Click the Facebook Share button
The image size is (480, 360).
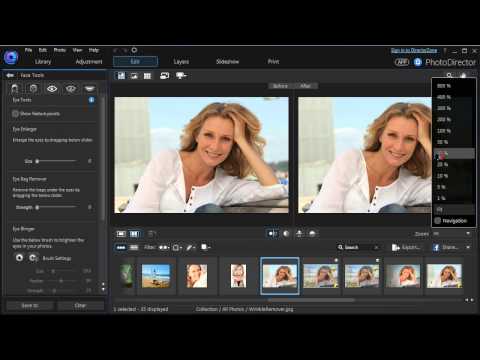446,247
